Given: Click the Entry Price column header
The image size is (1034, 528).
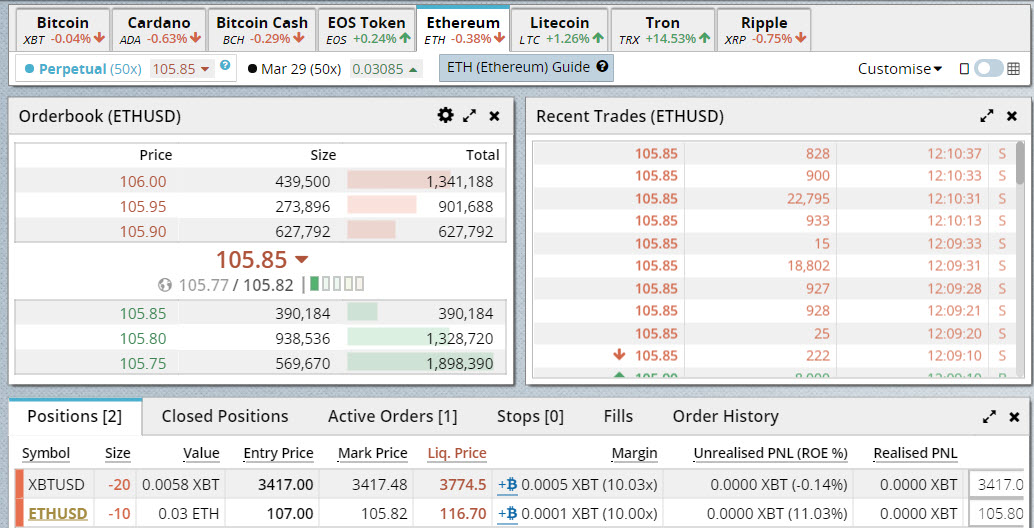Looking at the screenshot, I should click(x=278, y=453).
